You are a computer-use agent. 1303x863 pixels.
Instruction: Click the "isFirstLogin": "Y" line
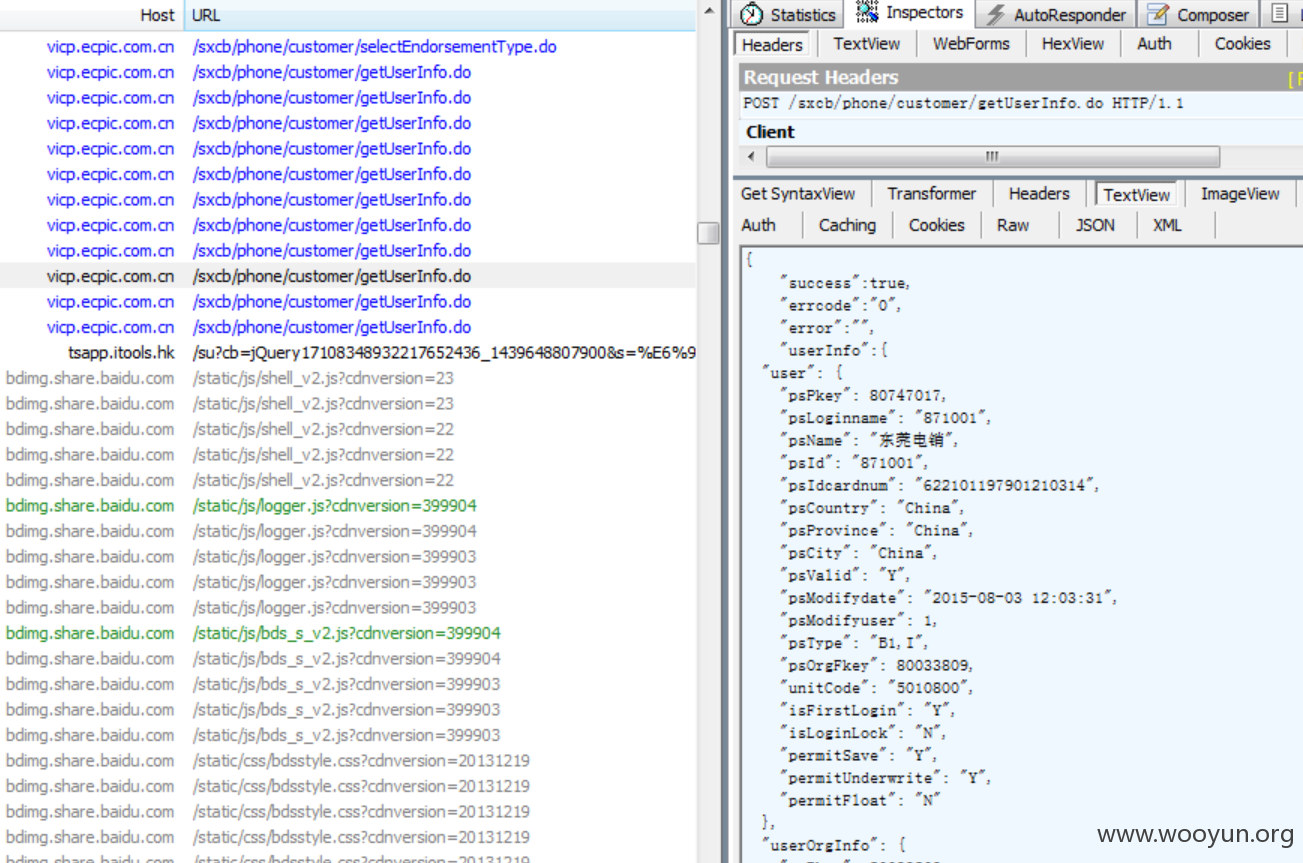tap(868, 710)
